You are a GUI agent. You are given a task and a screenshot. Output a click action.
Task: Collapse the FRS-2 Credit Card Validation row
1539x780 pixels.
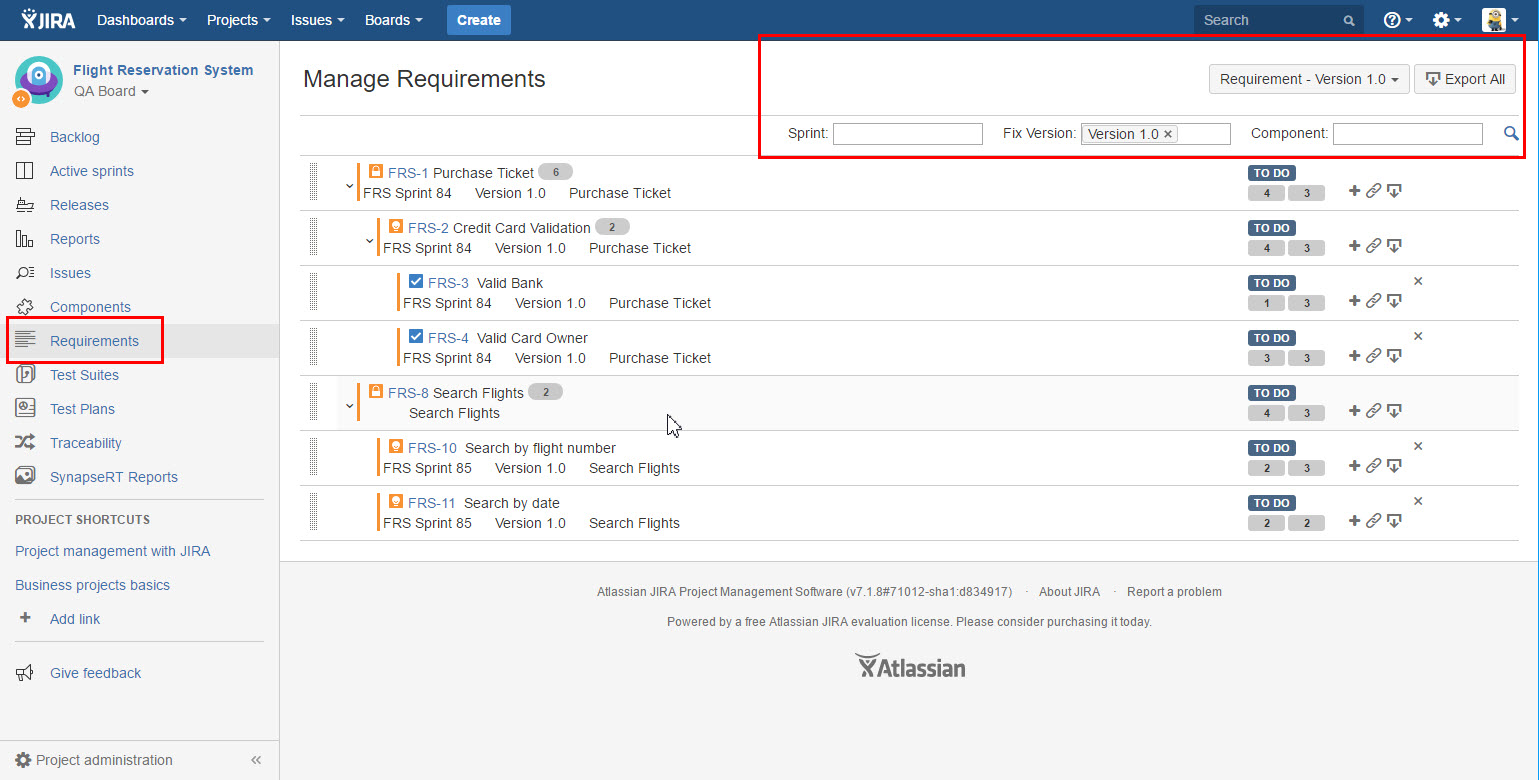(x=370, y=241)
